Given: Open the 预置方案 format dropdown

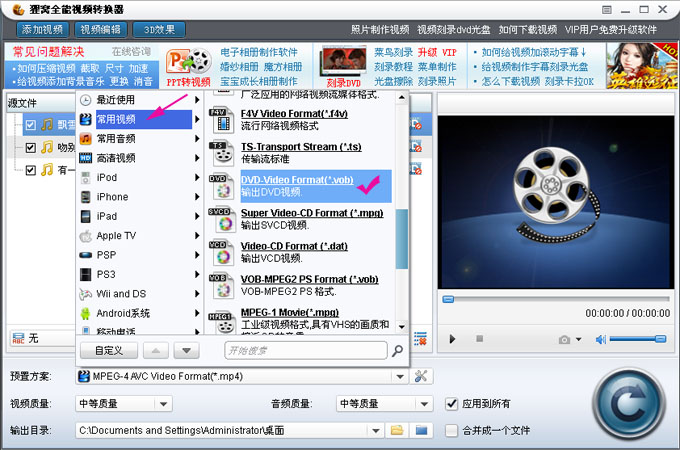Looking at the screenshot, I should [x=399, y=376].
